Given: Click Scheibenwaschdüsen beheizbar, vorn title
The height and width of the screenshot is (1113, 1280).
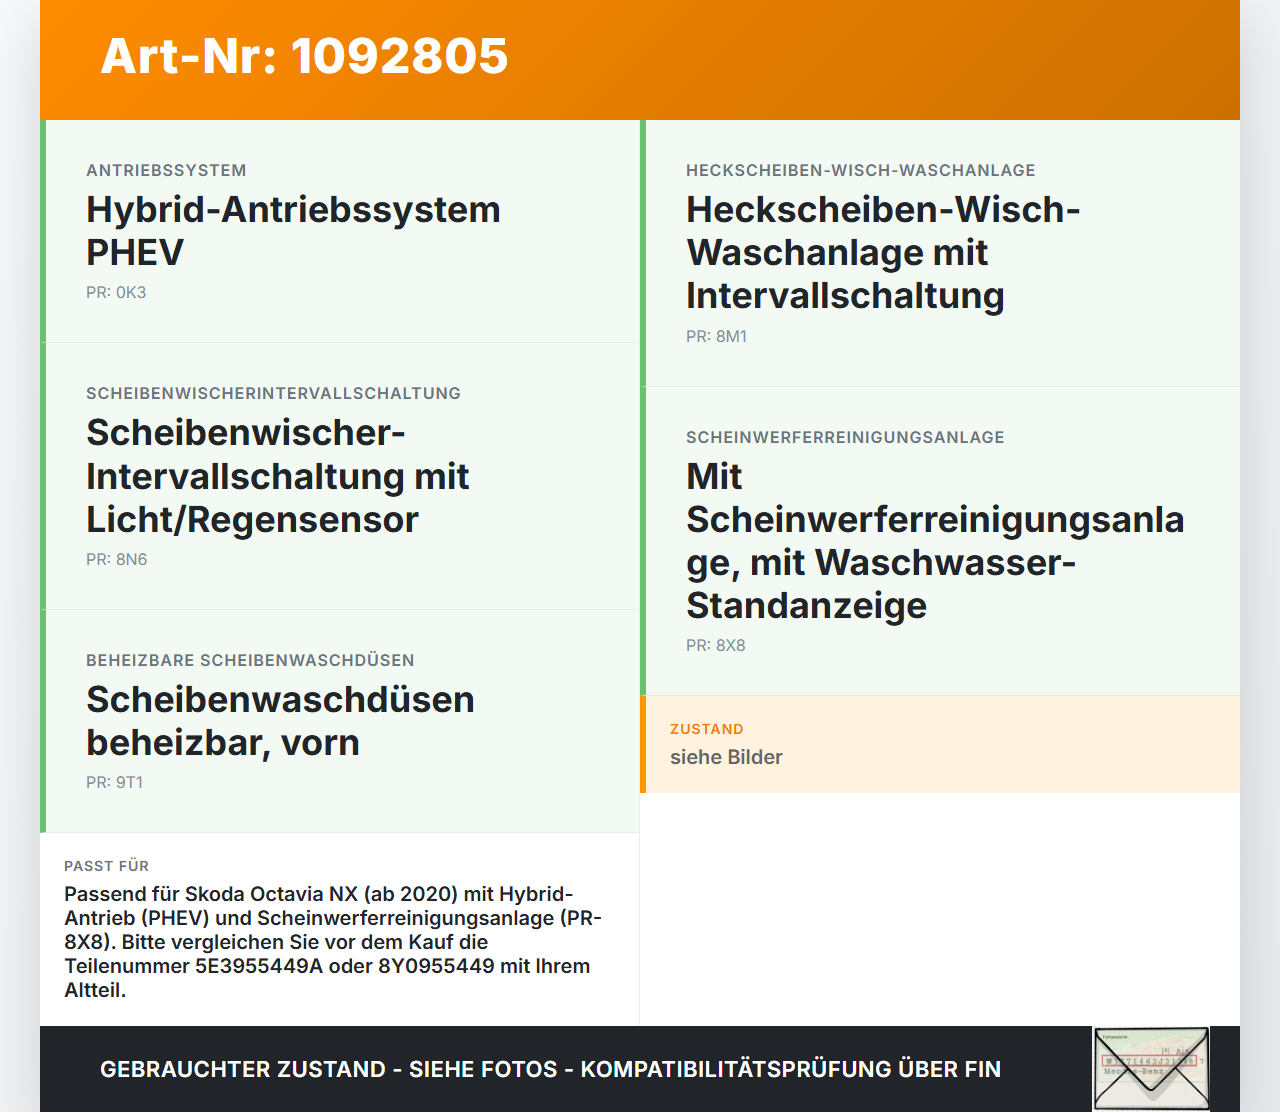Looking at the screenshot, I should (280, 721).
